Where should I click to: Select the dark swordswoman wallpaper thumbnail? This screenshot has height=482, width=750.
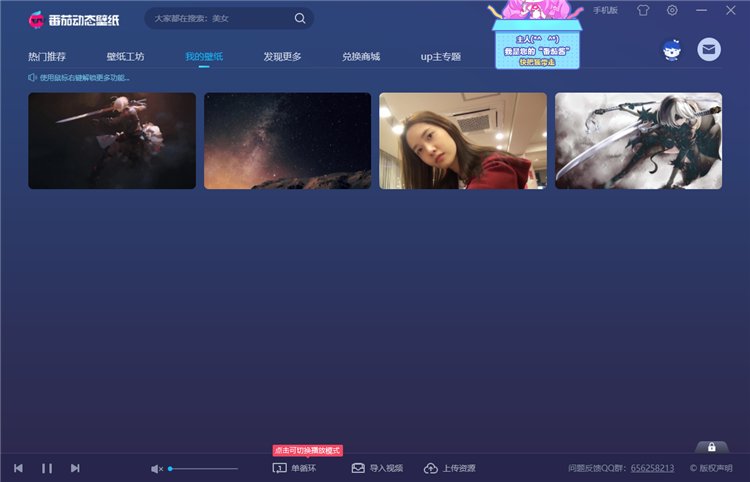tap(112, 141)
